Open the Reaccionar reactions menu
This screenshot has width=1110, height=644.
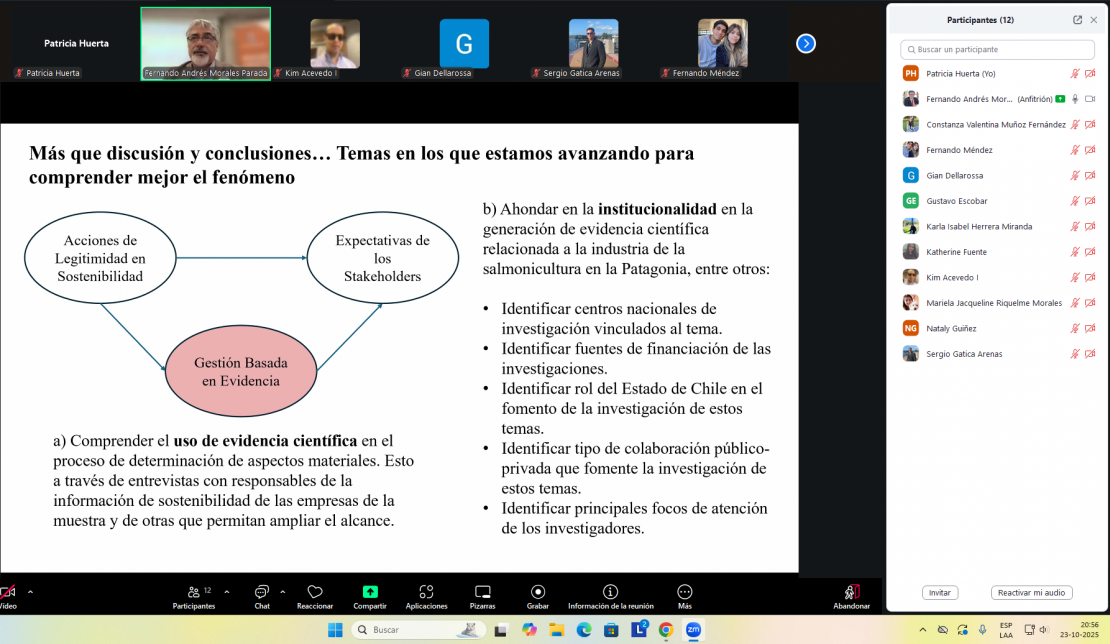tap(315, 592)
